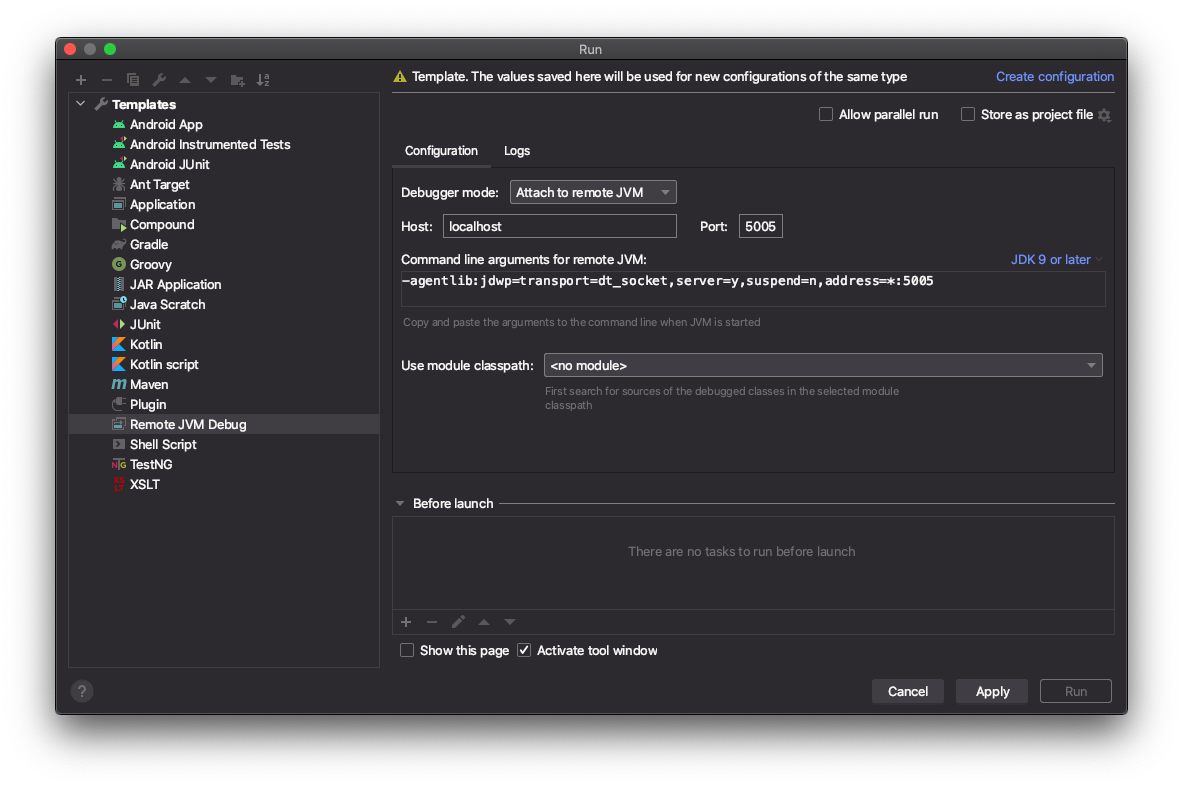Enable Allow parallel run
This screenshot has width=1183, height=788.
(825, 114)
